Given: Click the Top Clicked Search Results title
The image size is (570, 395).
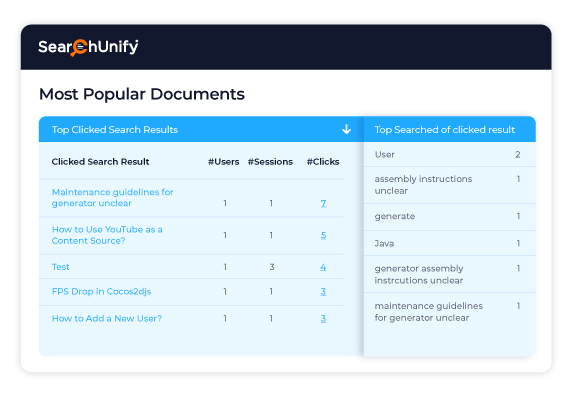Looking at the screenshot, I should point(115,130).
